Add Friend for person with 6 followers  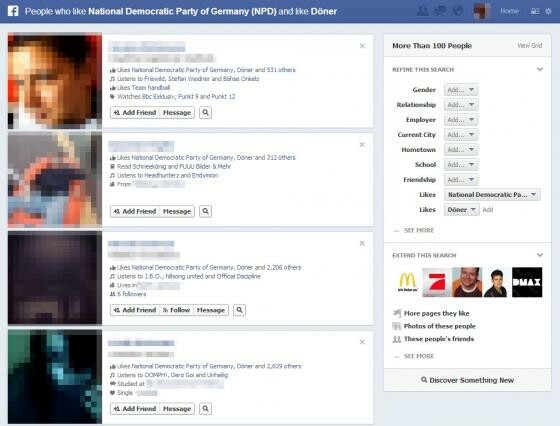pos(135,310)
